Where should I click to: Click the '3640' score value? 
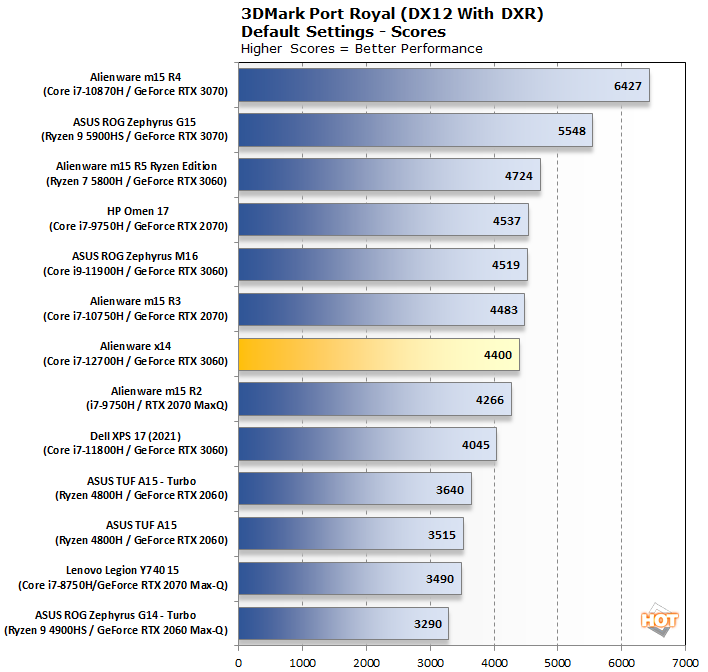pyautogui.click(x=450, y=490)
